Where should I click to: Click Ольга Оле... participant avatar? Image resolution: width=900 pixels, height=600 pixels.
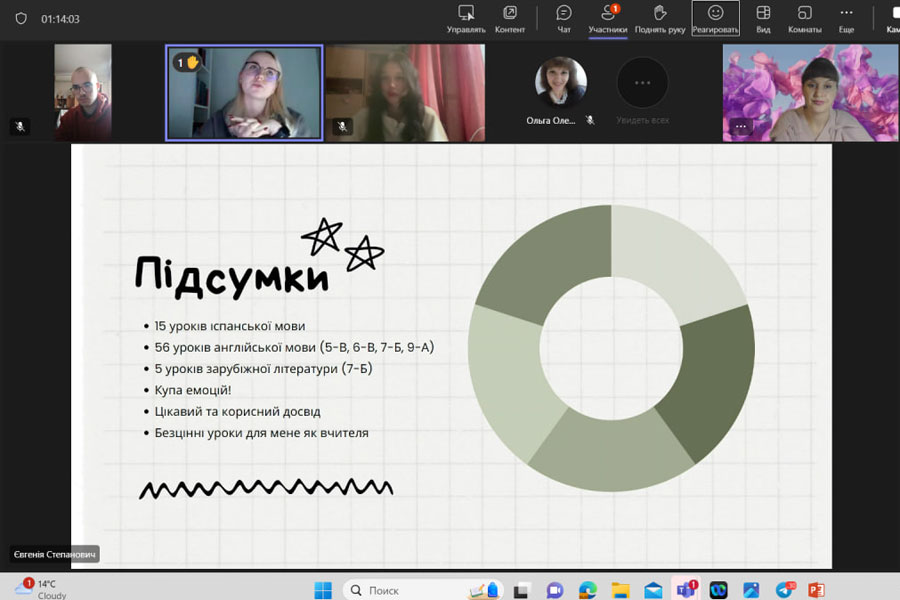coord(561,82)
